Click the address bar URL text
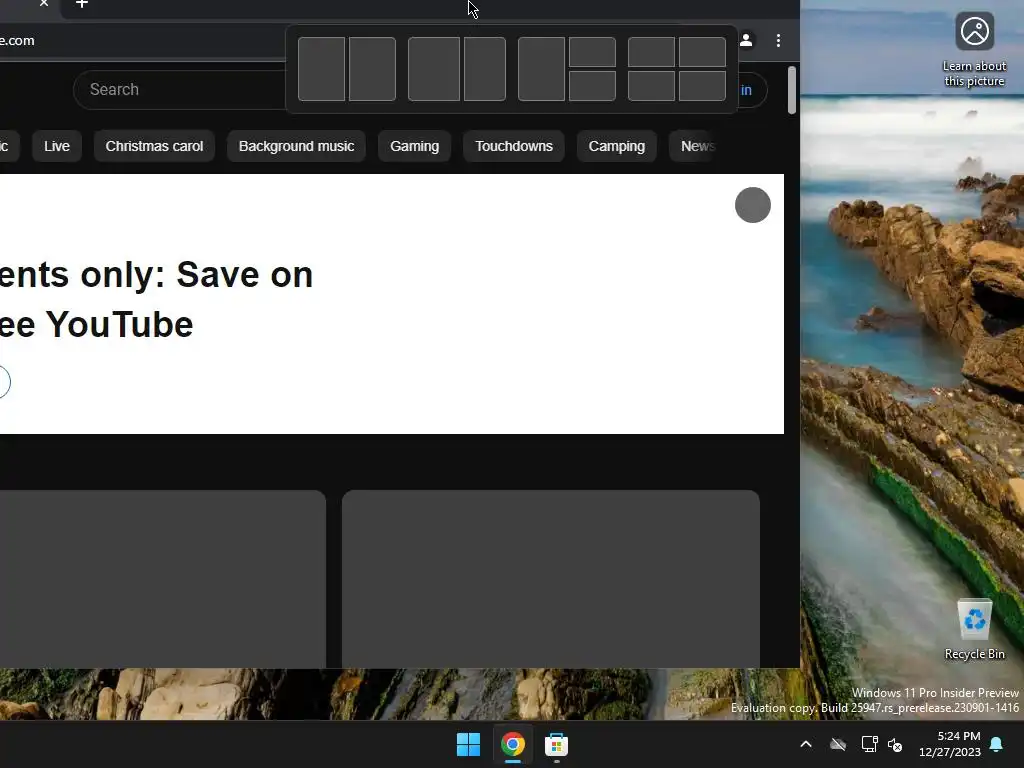Screen dimensions: 1024x768 pyautogui.click(x=17, y=40)
